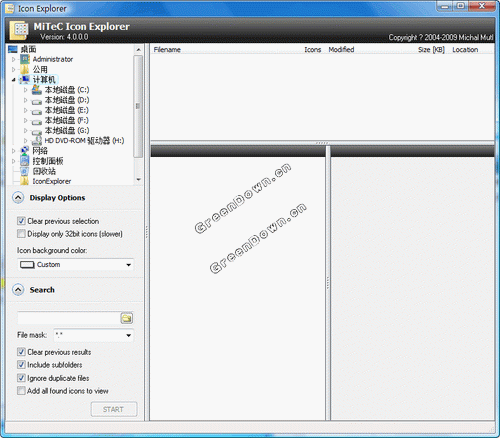
Task: Sort by Modified column header
Action: 341,50
